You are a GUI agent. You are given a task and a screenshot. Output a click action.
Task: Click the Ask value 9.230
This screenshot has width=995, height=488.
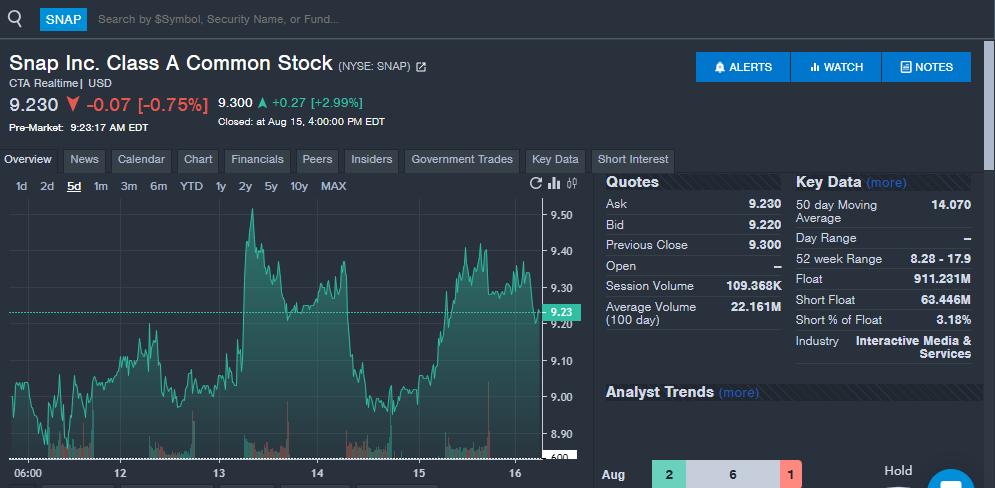pyautogui.click(x=765, y=204)
